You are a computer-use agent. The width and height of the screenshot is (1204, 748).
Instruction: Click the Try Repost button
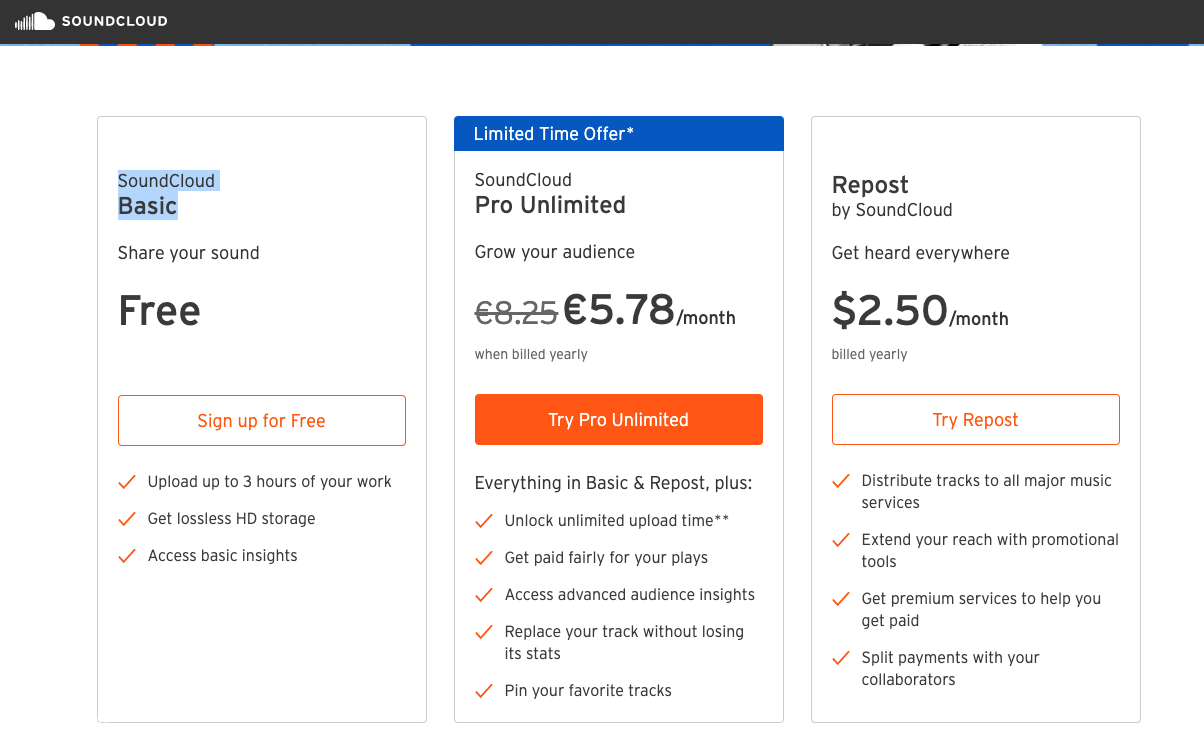976,419
